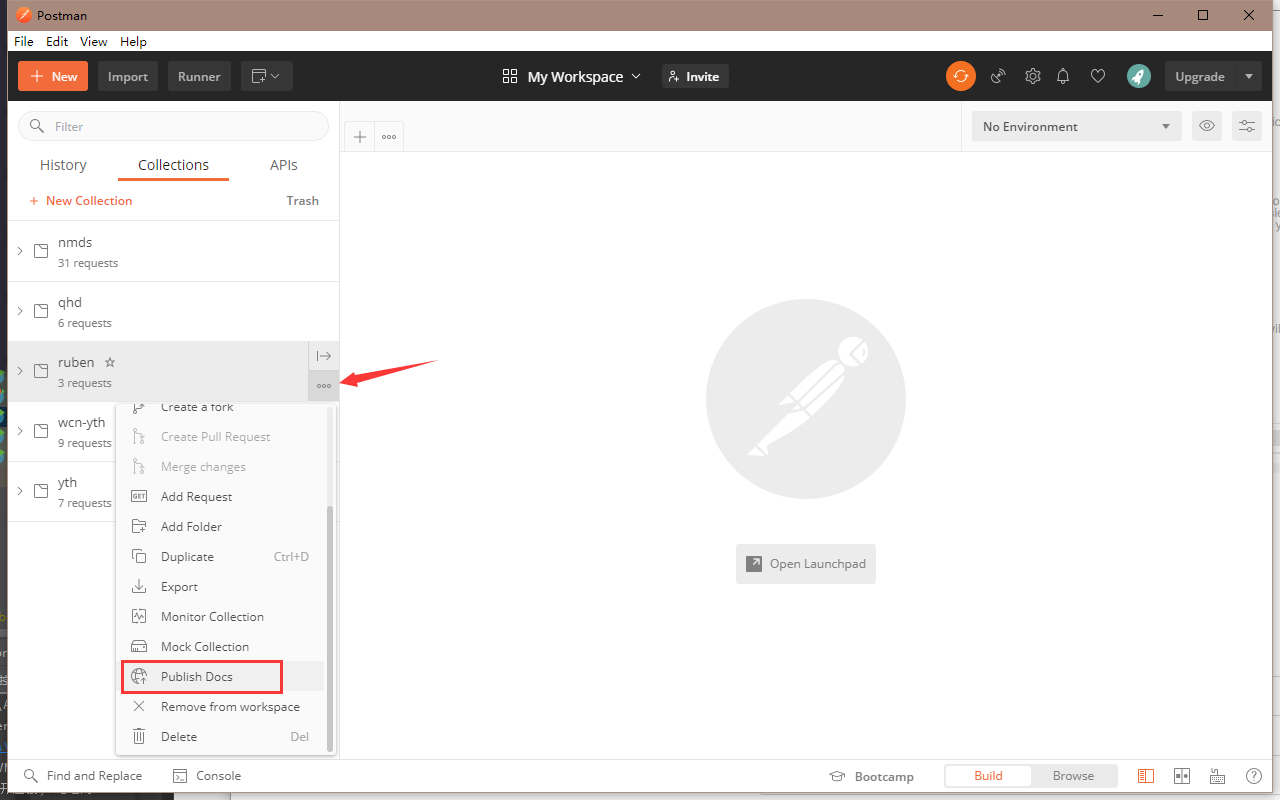Expand the yth collection chevron
The width and height of the screenshot is (1280, 800).
[20, 491]
